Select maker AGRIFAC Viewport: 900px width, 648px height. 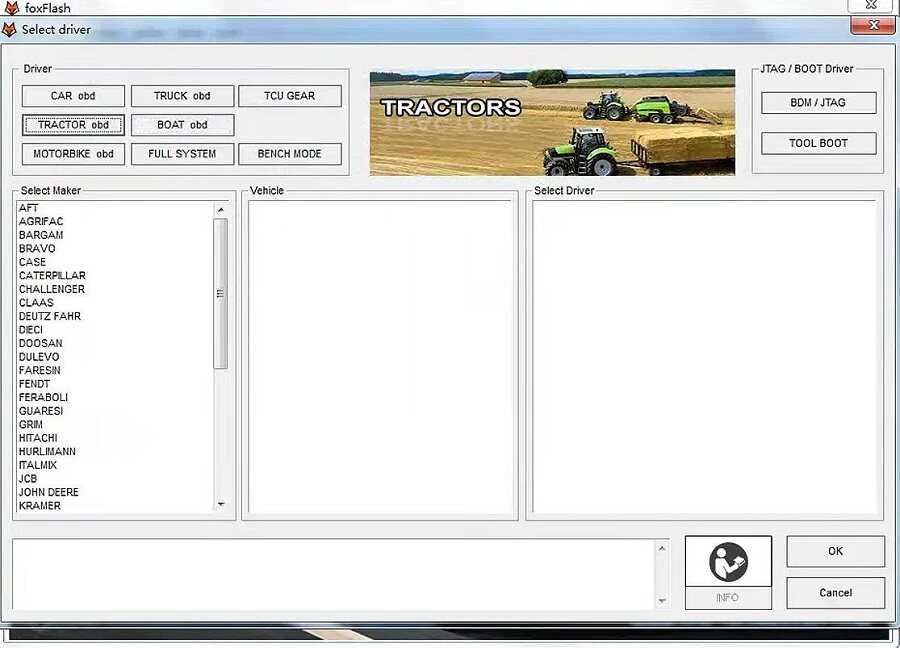pos(41,222)
